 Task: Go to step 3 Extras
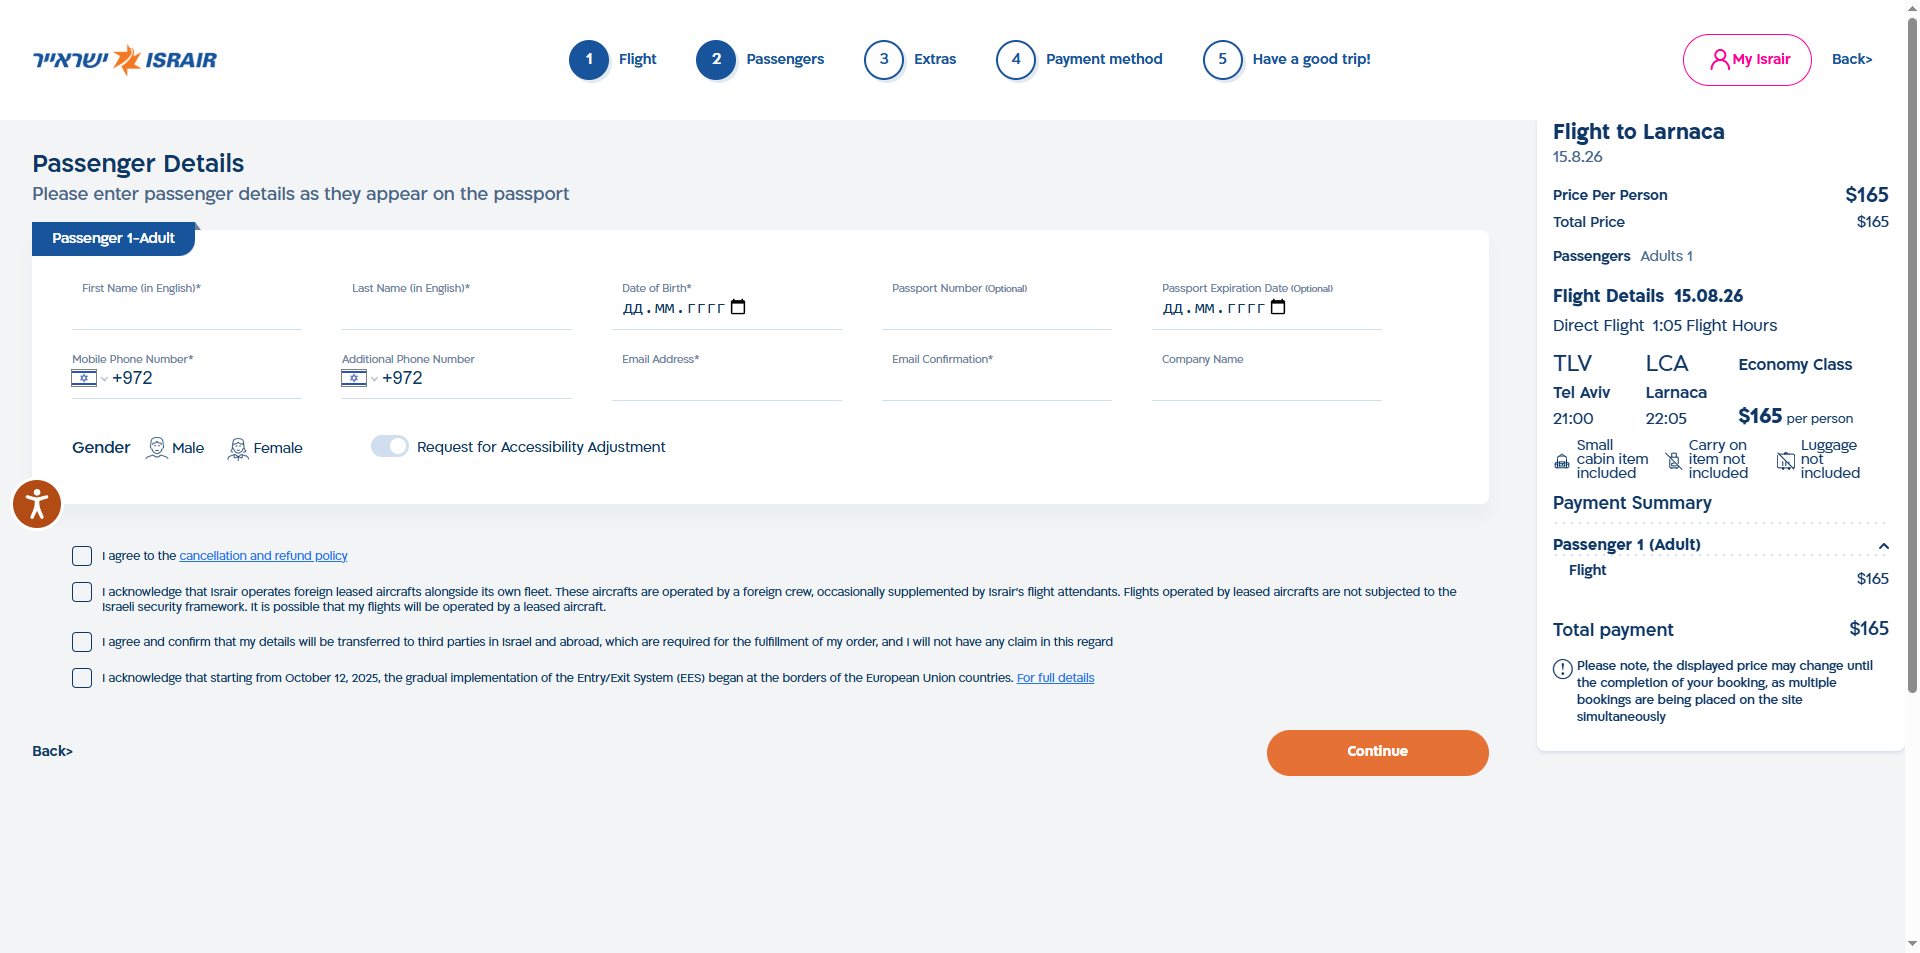click(910, 60)
